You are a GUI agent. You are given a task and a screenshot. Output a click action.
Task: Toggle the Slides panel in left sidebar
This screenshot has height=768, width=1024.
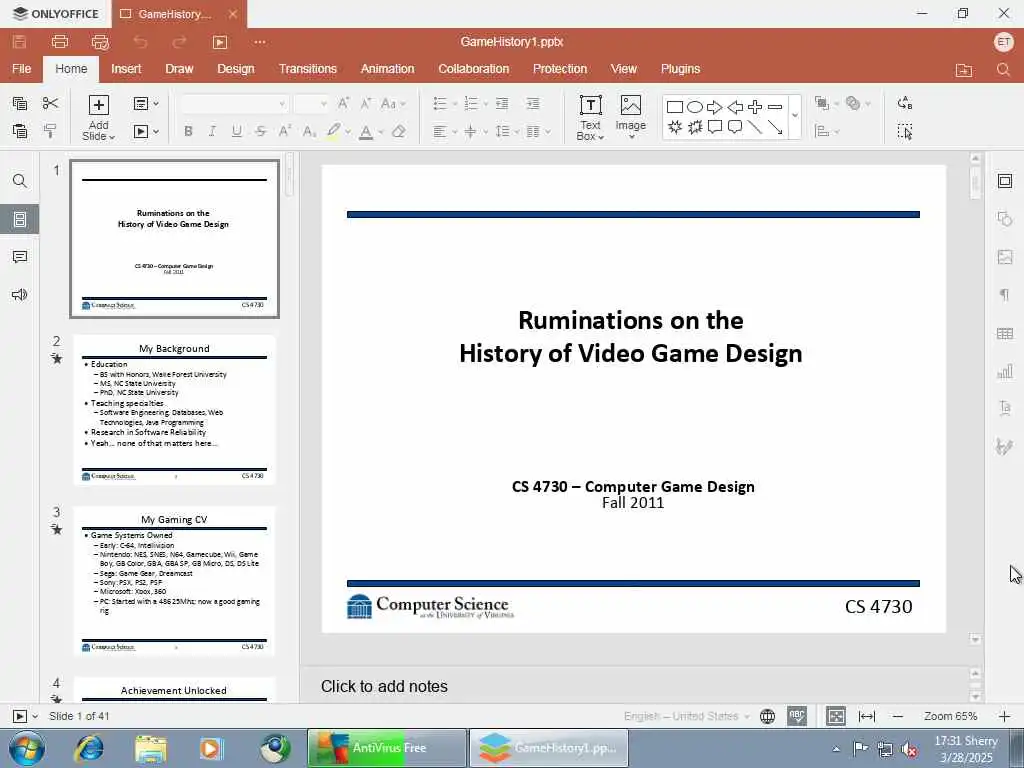(20, 219)
